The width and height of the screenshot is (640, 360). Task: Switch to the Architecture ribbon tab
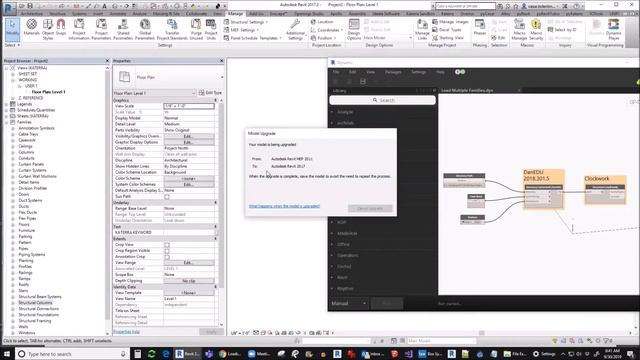pos(32,14)
